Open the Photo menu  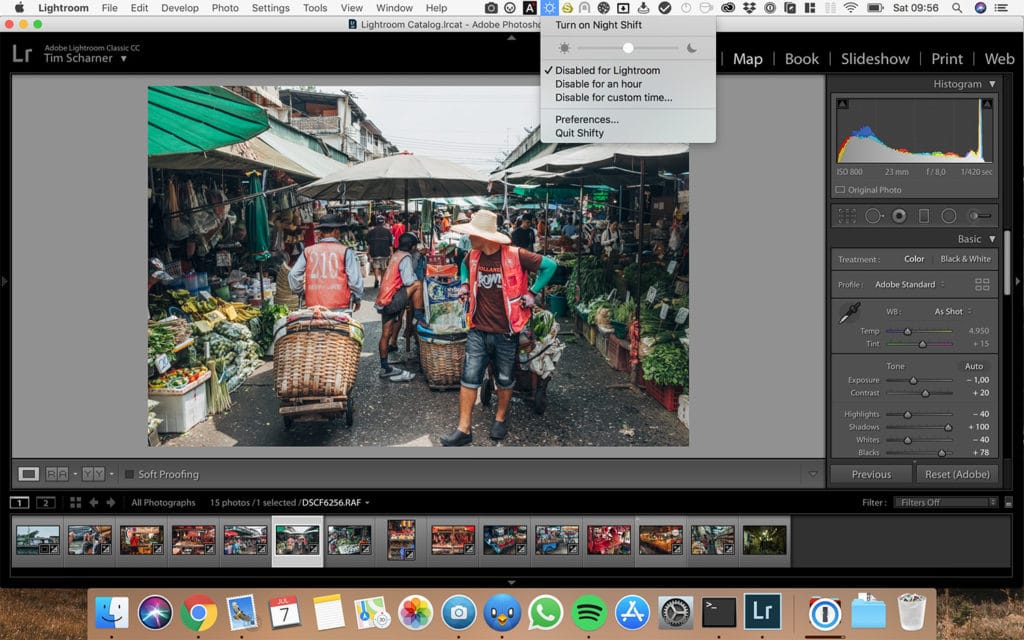click(x=225, y=8)
